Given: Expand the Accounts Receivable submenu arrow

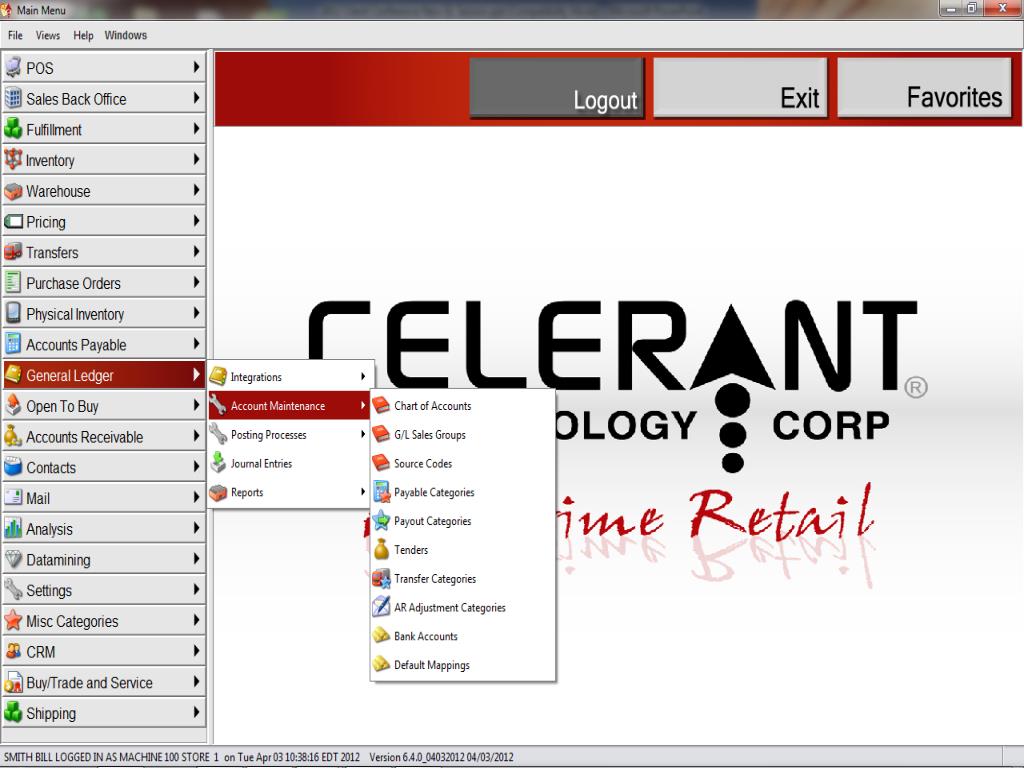Looking at the screenshot, I should tap(196, 436).
